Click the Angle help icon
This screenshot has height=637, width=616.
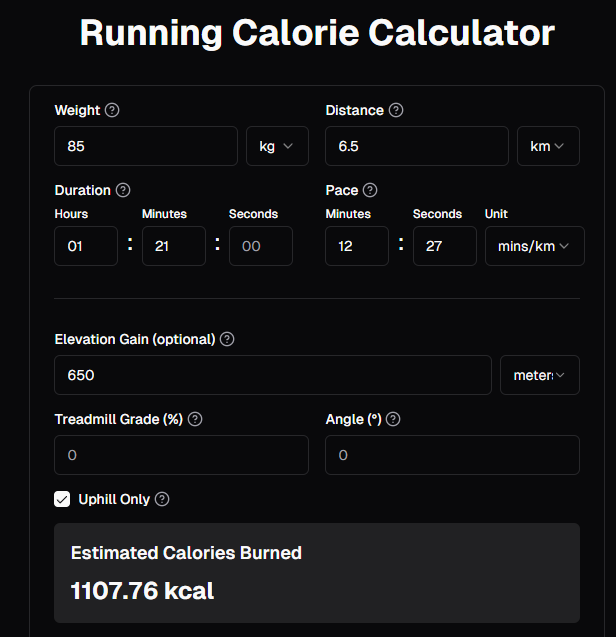point(393,419)
